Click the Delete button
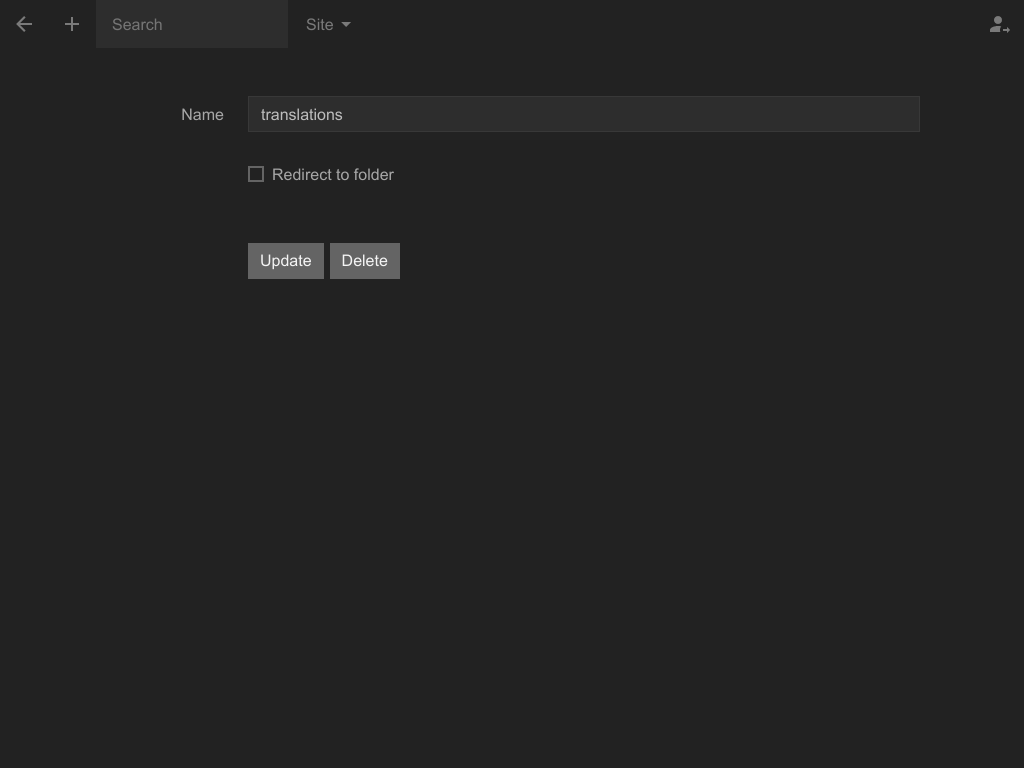Viewport: 1024px width, 768px height. [364, 261]
